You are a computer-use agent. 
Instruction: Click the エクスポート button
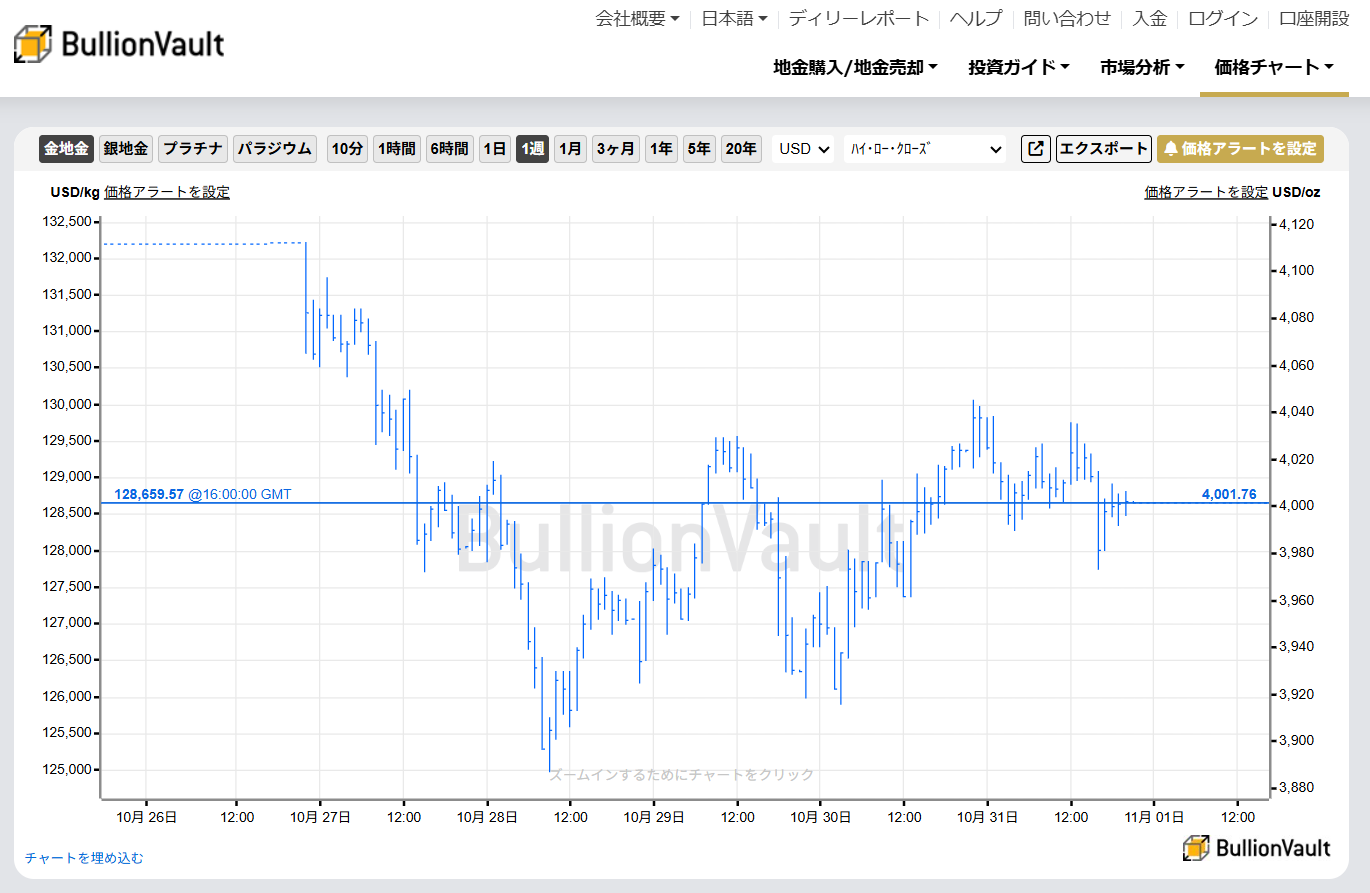pos(1103,148)
